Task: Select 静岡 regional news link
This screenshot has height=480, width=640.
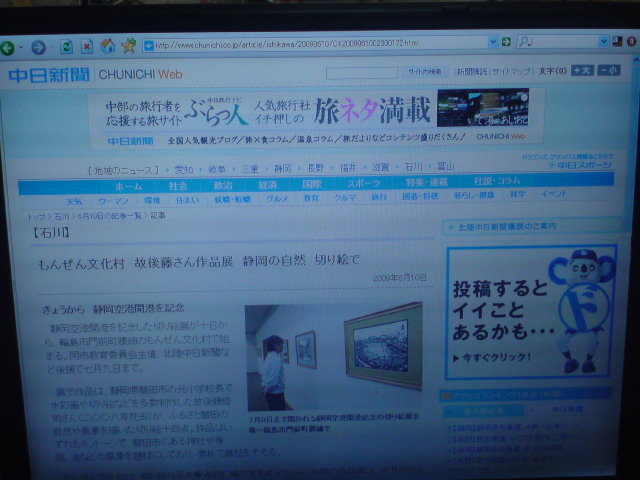Action: 282,168
